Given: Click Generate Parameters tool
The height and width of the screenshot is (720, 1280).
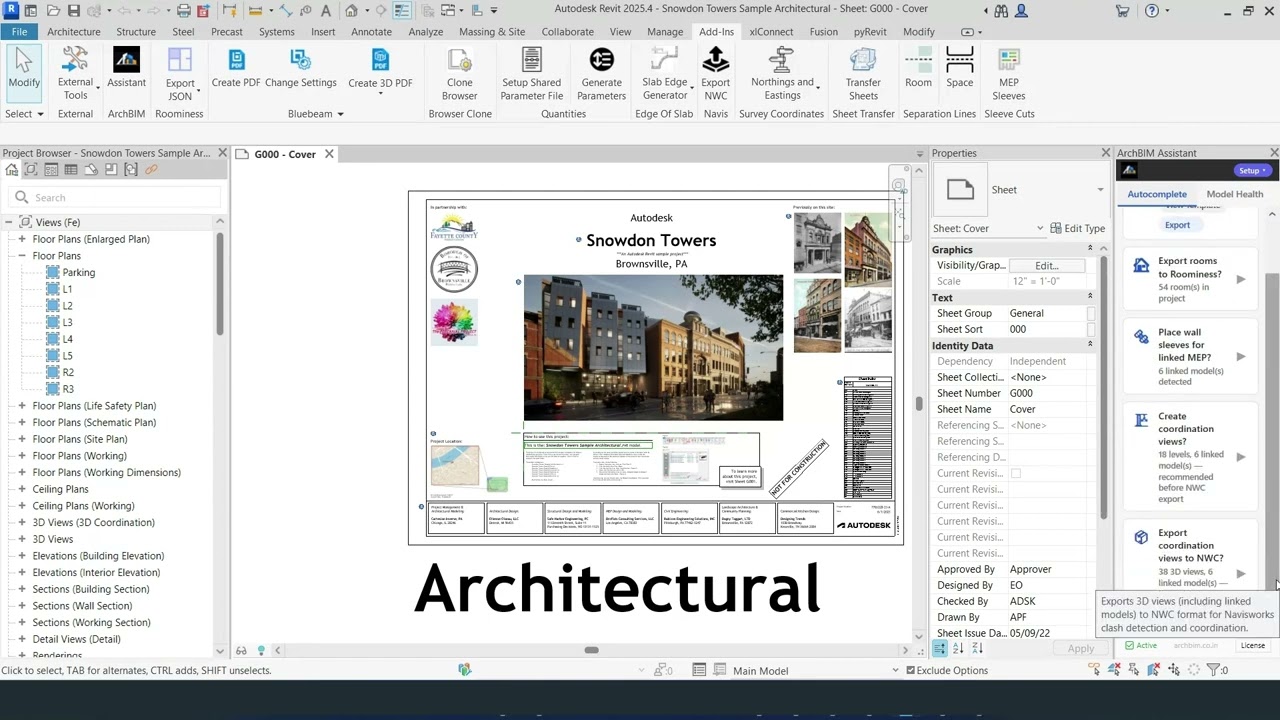Looking at the screenshot, I should click(x=601, y=73).
